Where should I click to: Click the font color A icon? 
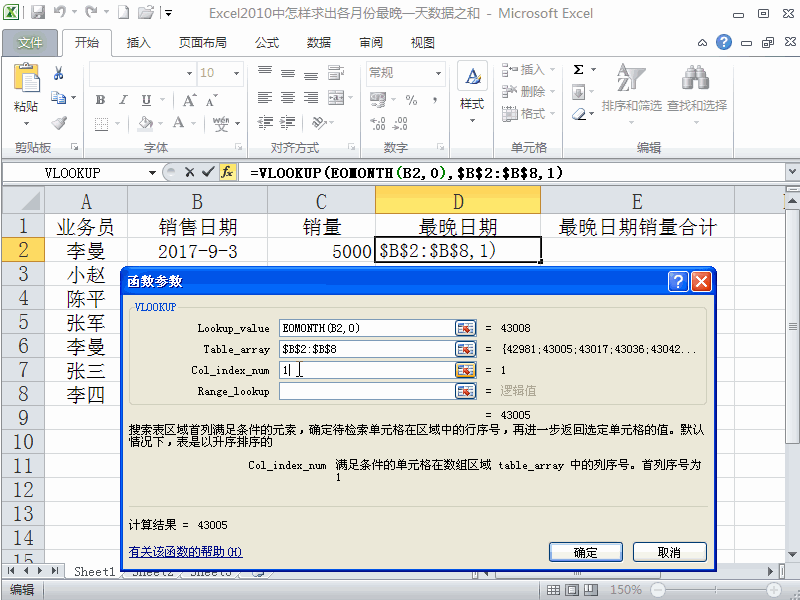[x=178, y=123]
